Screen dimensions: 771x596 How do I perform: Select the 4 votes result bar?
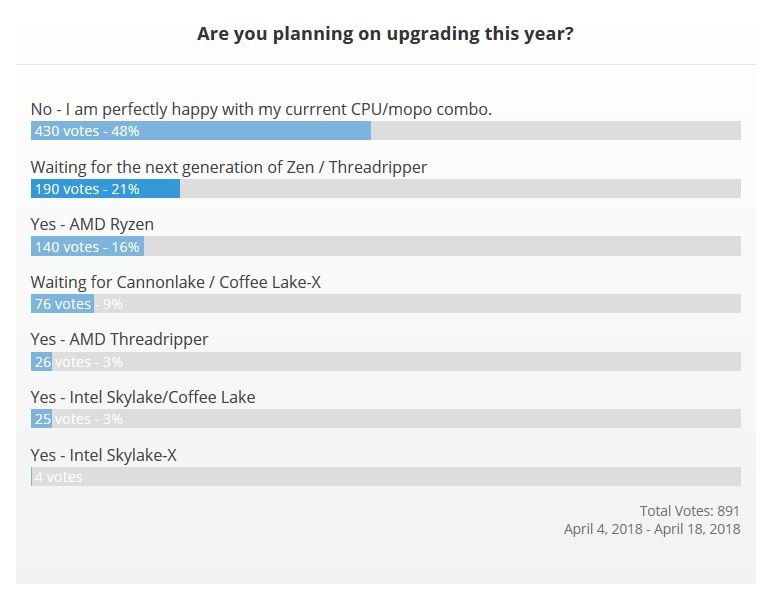coord(386,477)
